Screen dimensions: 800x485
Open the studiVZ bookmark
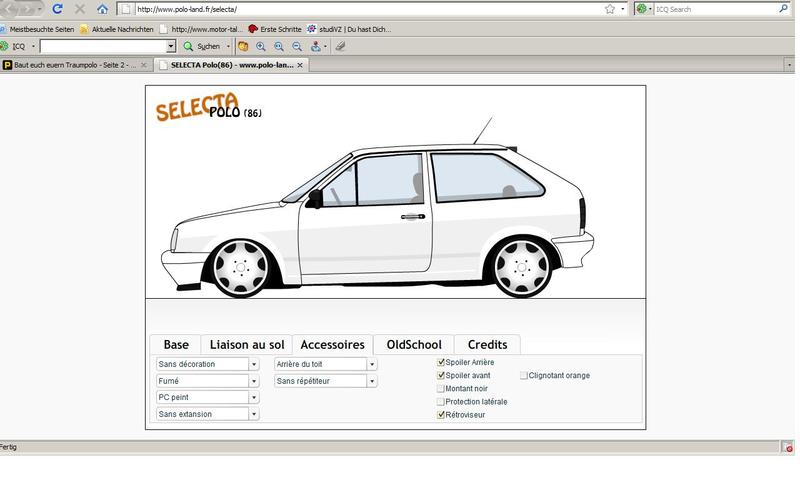(349, 30)
